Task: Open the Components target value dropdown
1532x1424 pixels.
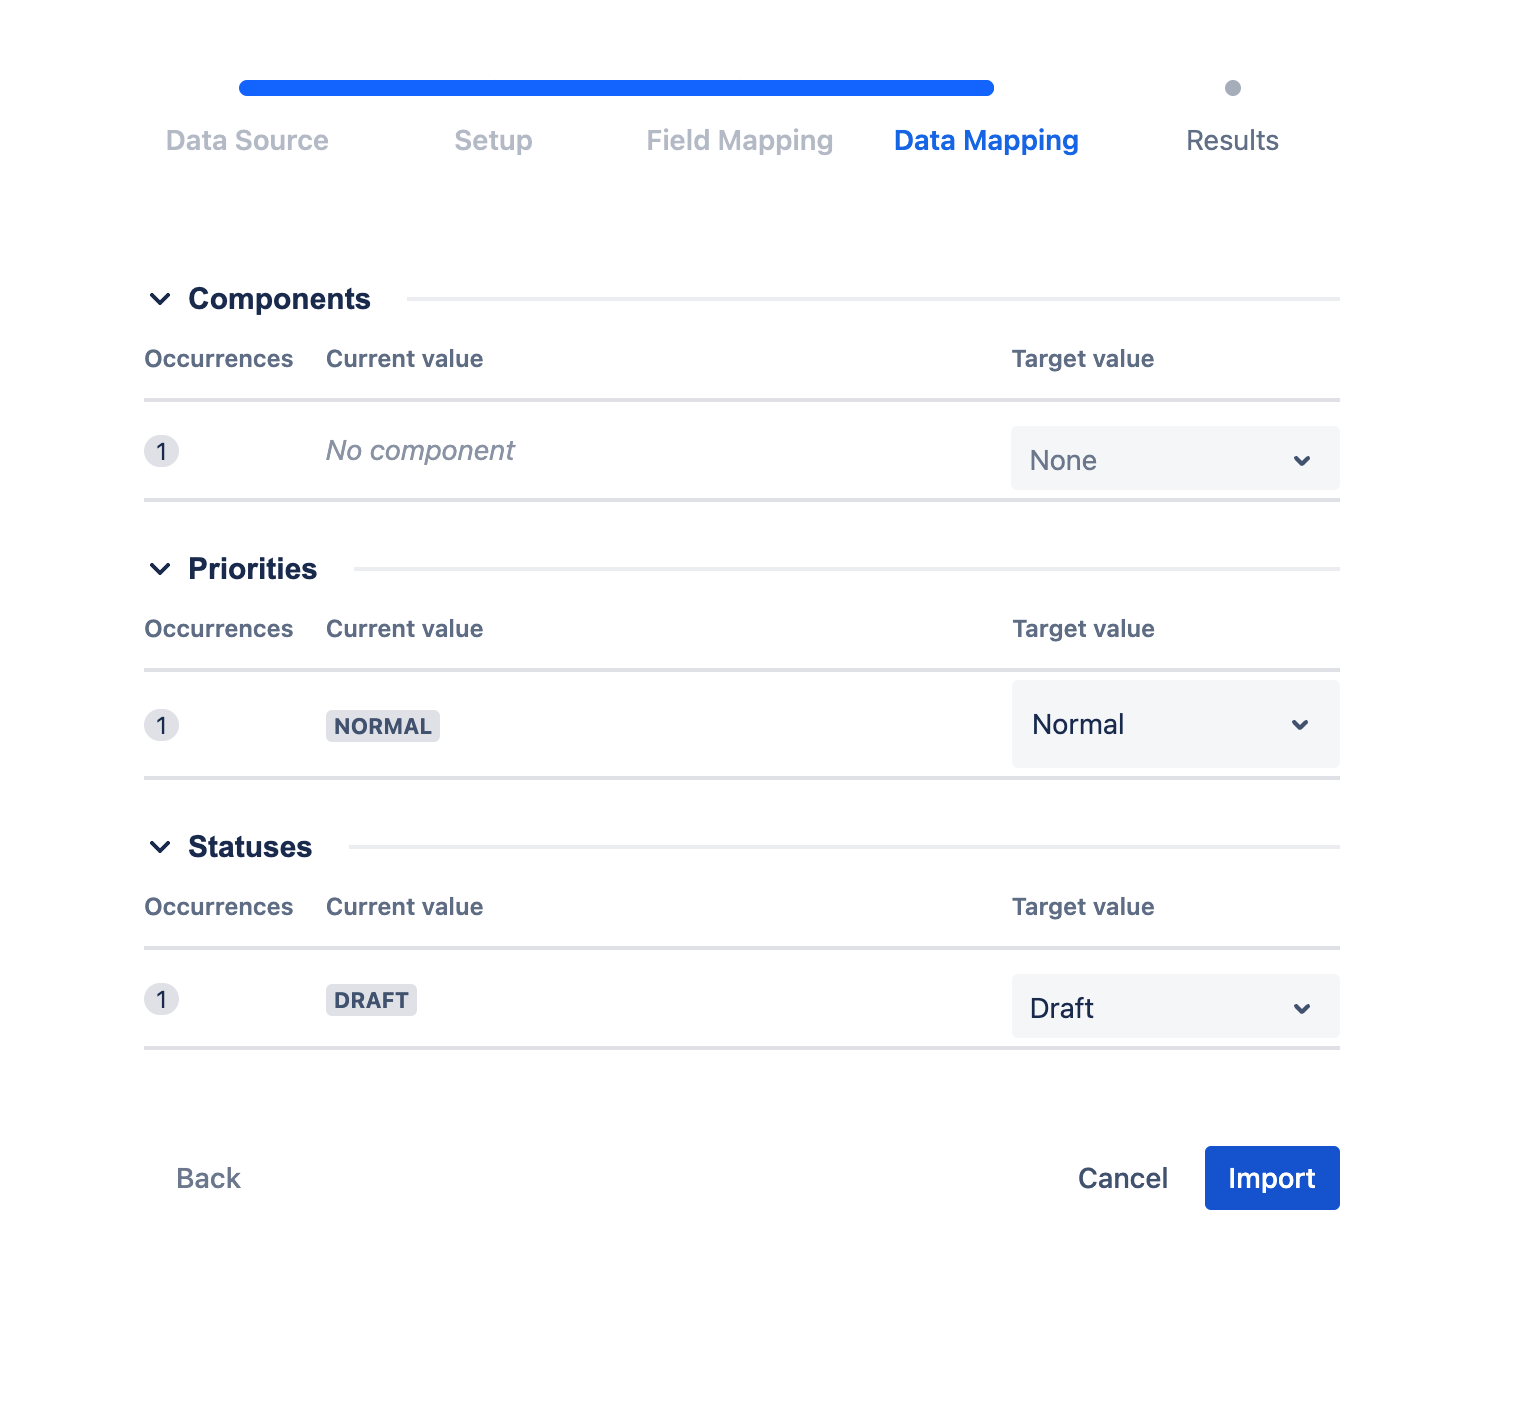Action: [1175, 459]
